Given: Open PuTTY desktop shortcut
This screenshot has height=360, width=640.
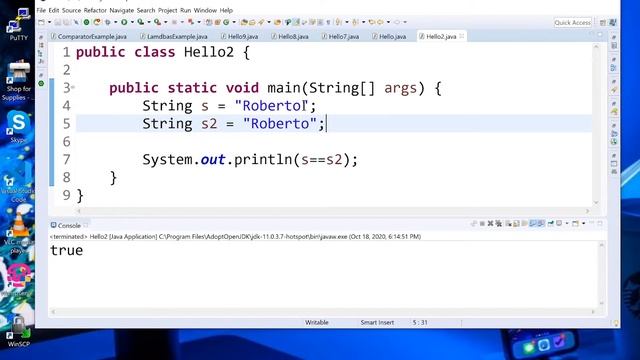Looking at the screenshot, I should click(x=18, y=24).
